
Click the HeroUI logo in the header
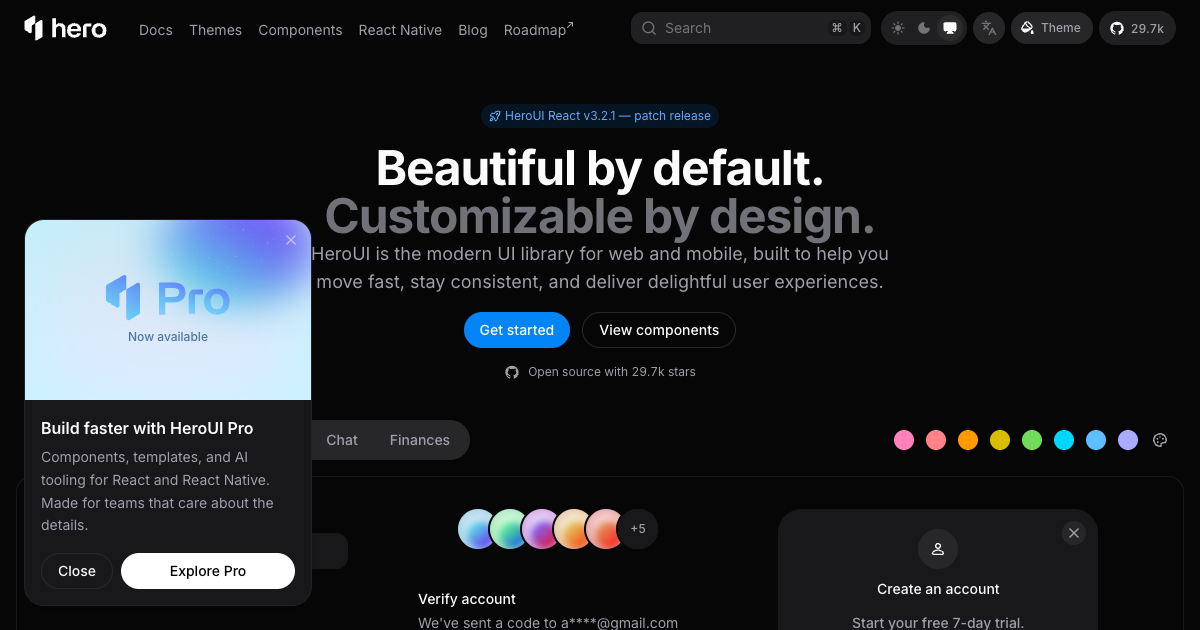[x=65, y=28]
